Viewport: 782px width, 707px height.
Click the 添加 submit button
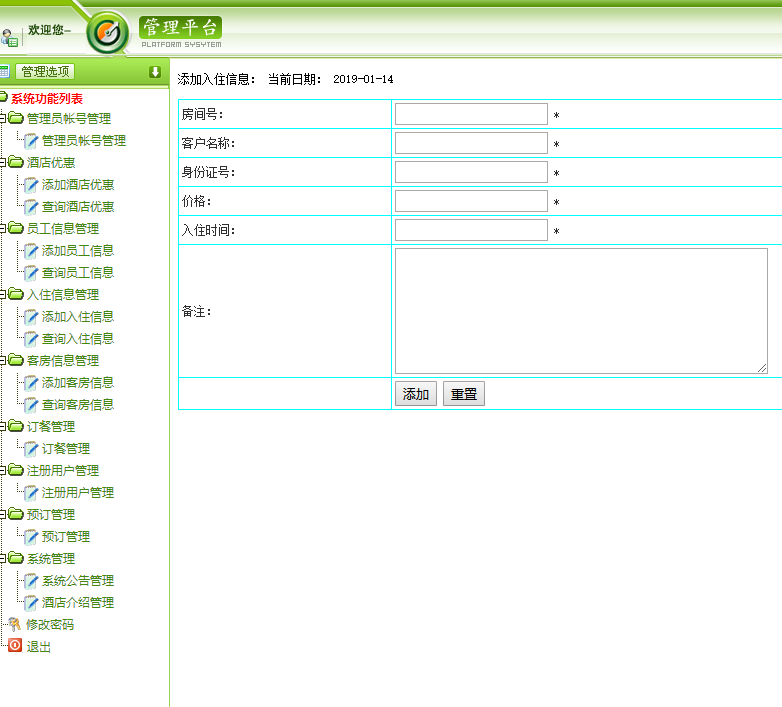(x=416, y=394)
